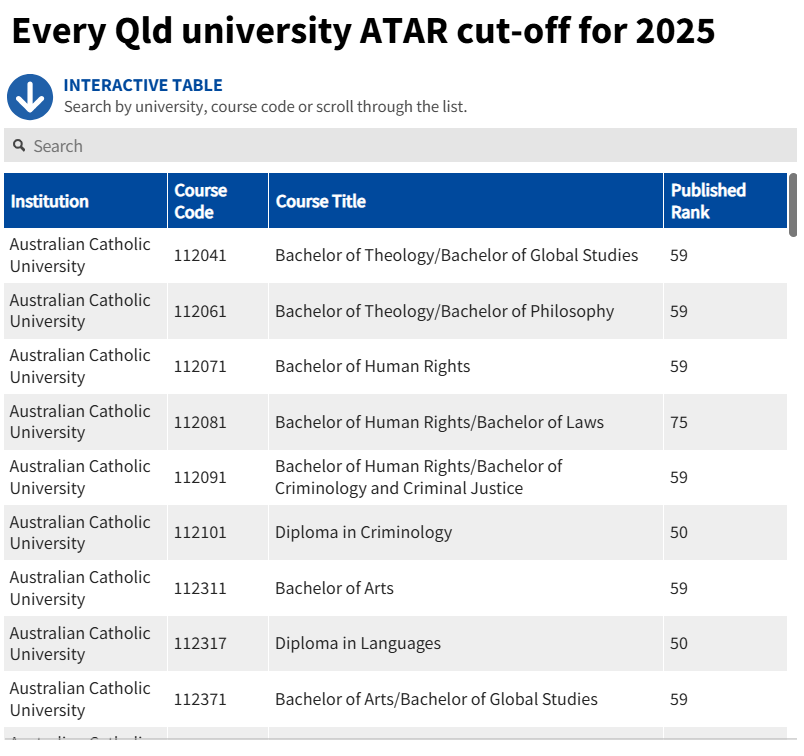Viewport: 804px width, 756px height.
Task: Select course code 112071
Action: (x=200, y=367)
